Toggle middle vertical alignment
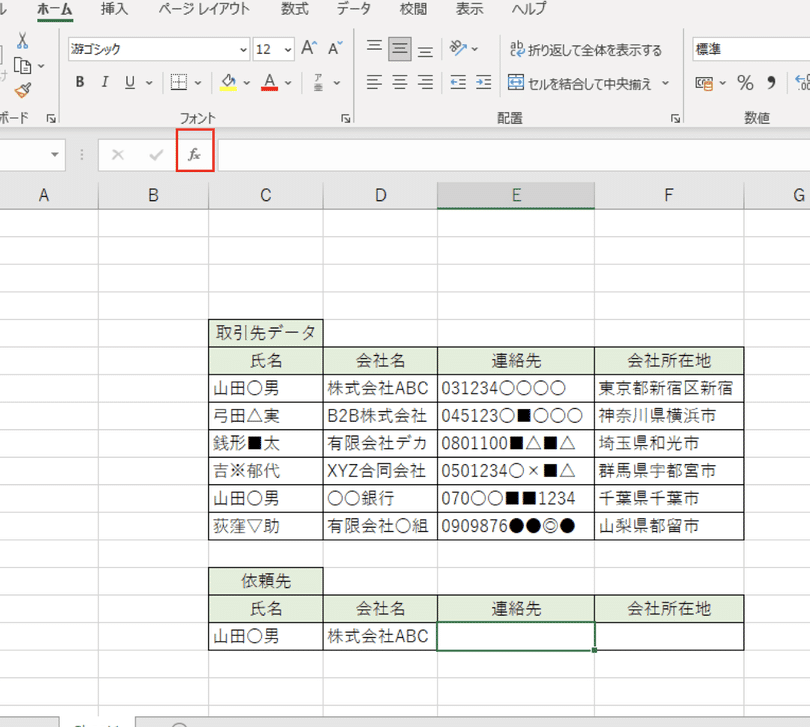Viewport: 810px width, 727px height. 399,49
